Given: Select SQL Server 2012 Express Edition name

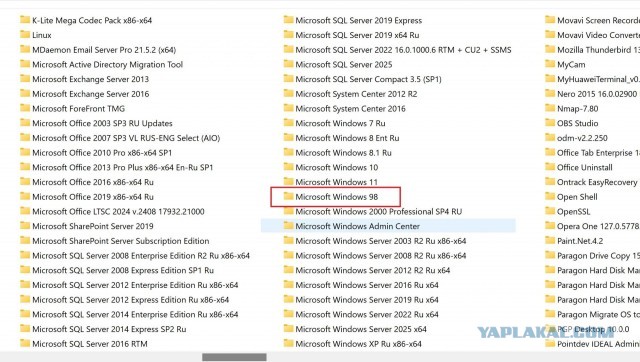Looking at the screenshot, I should pyautogui.click(x=131, y=300).
